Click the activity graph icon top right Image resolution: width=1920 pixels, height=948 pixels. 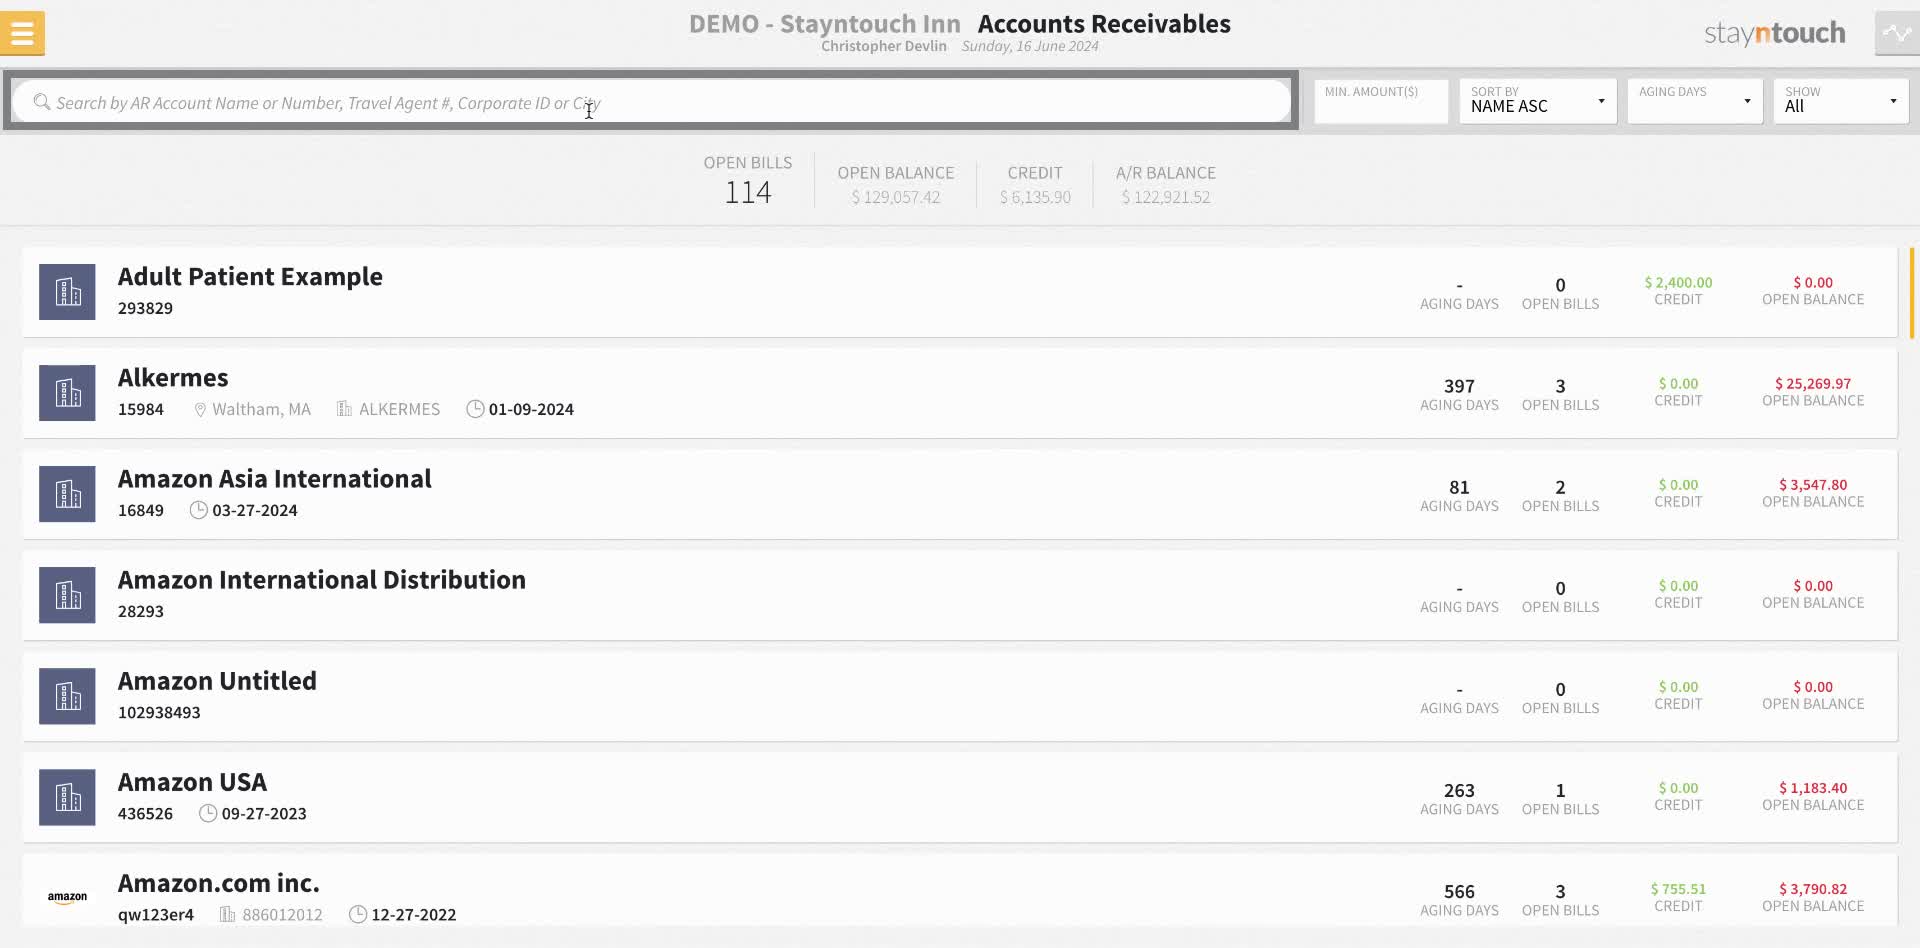click(x=1897, y=33)
